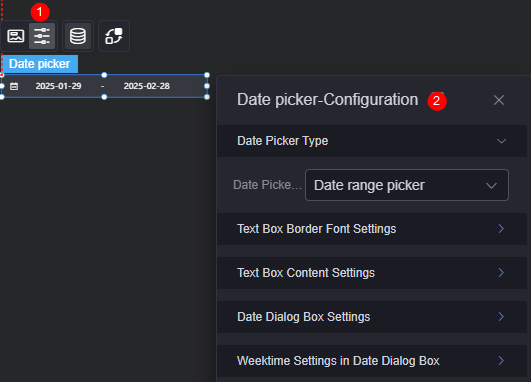The image size is (531, 382).
Task: Click the Date picker-Configuration title
Action: [x=327, y=100]
